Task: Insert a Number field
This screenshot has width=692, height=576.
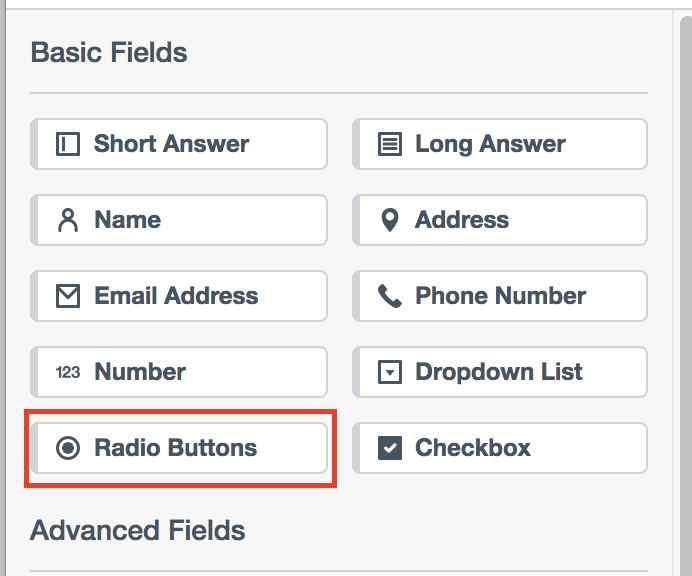Action: [x=180, y=372]
